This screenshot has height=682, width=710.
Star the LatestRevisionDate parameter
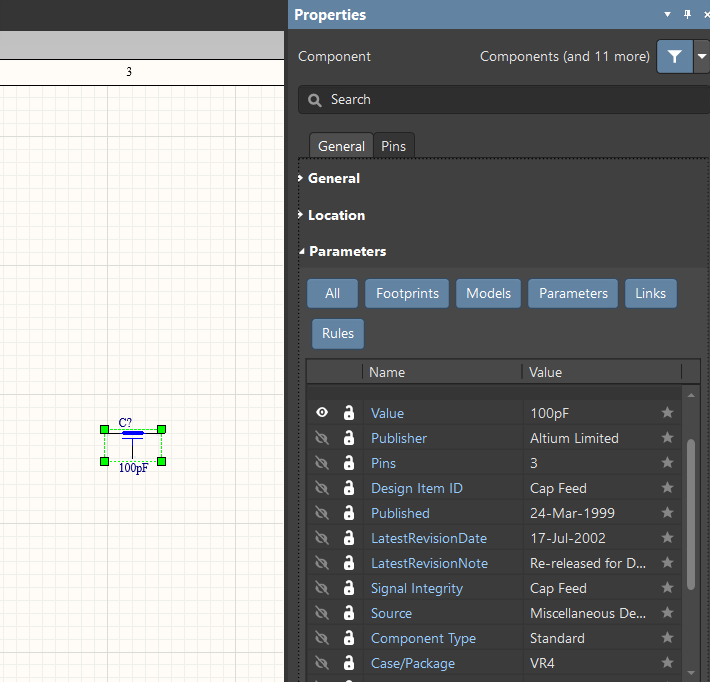tap(667, 537)
